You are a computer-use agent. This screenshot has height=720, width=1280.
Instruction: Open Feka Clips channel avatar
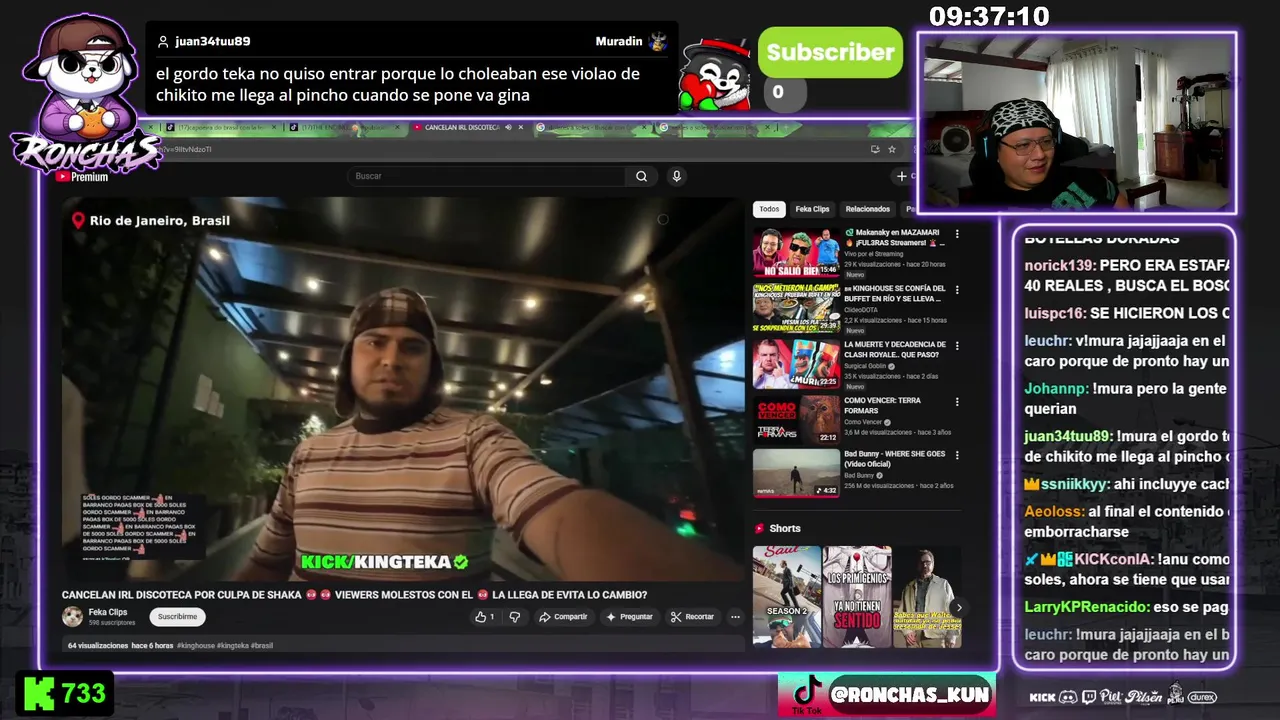tap(72, 617)
